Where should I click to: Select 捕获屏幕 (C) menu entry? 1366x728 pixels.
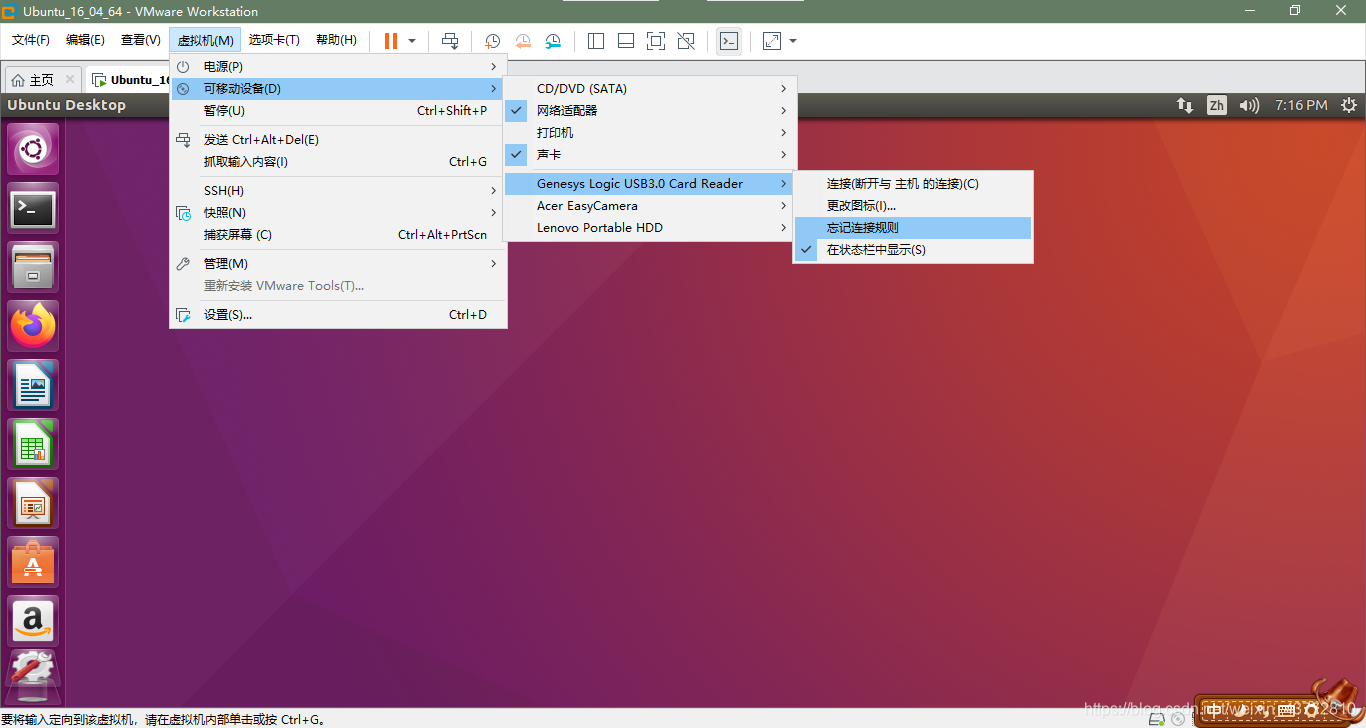pos(339,235)
